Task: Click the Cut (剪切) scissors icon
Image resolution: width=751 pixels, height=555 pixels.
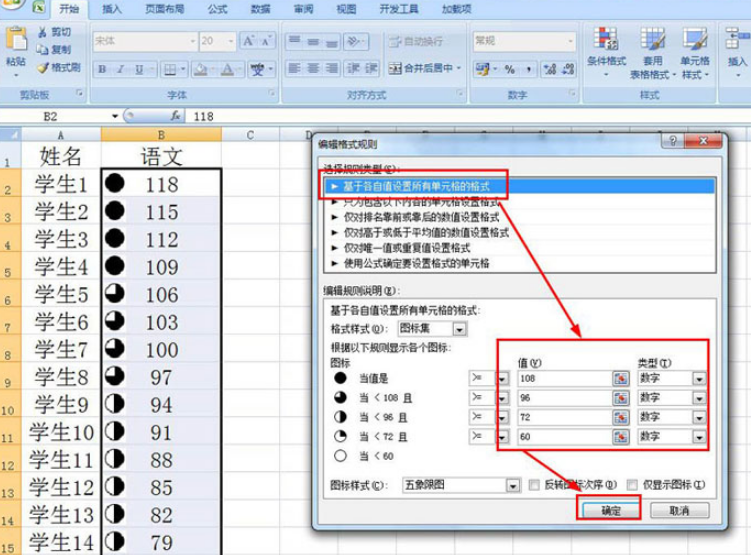Action: click(x=43, y=33)
